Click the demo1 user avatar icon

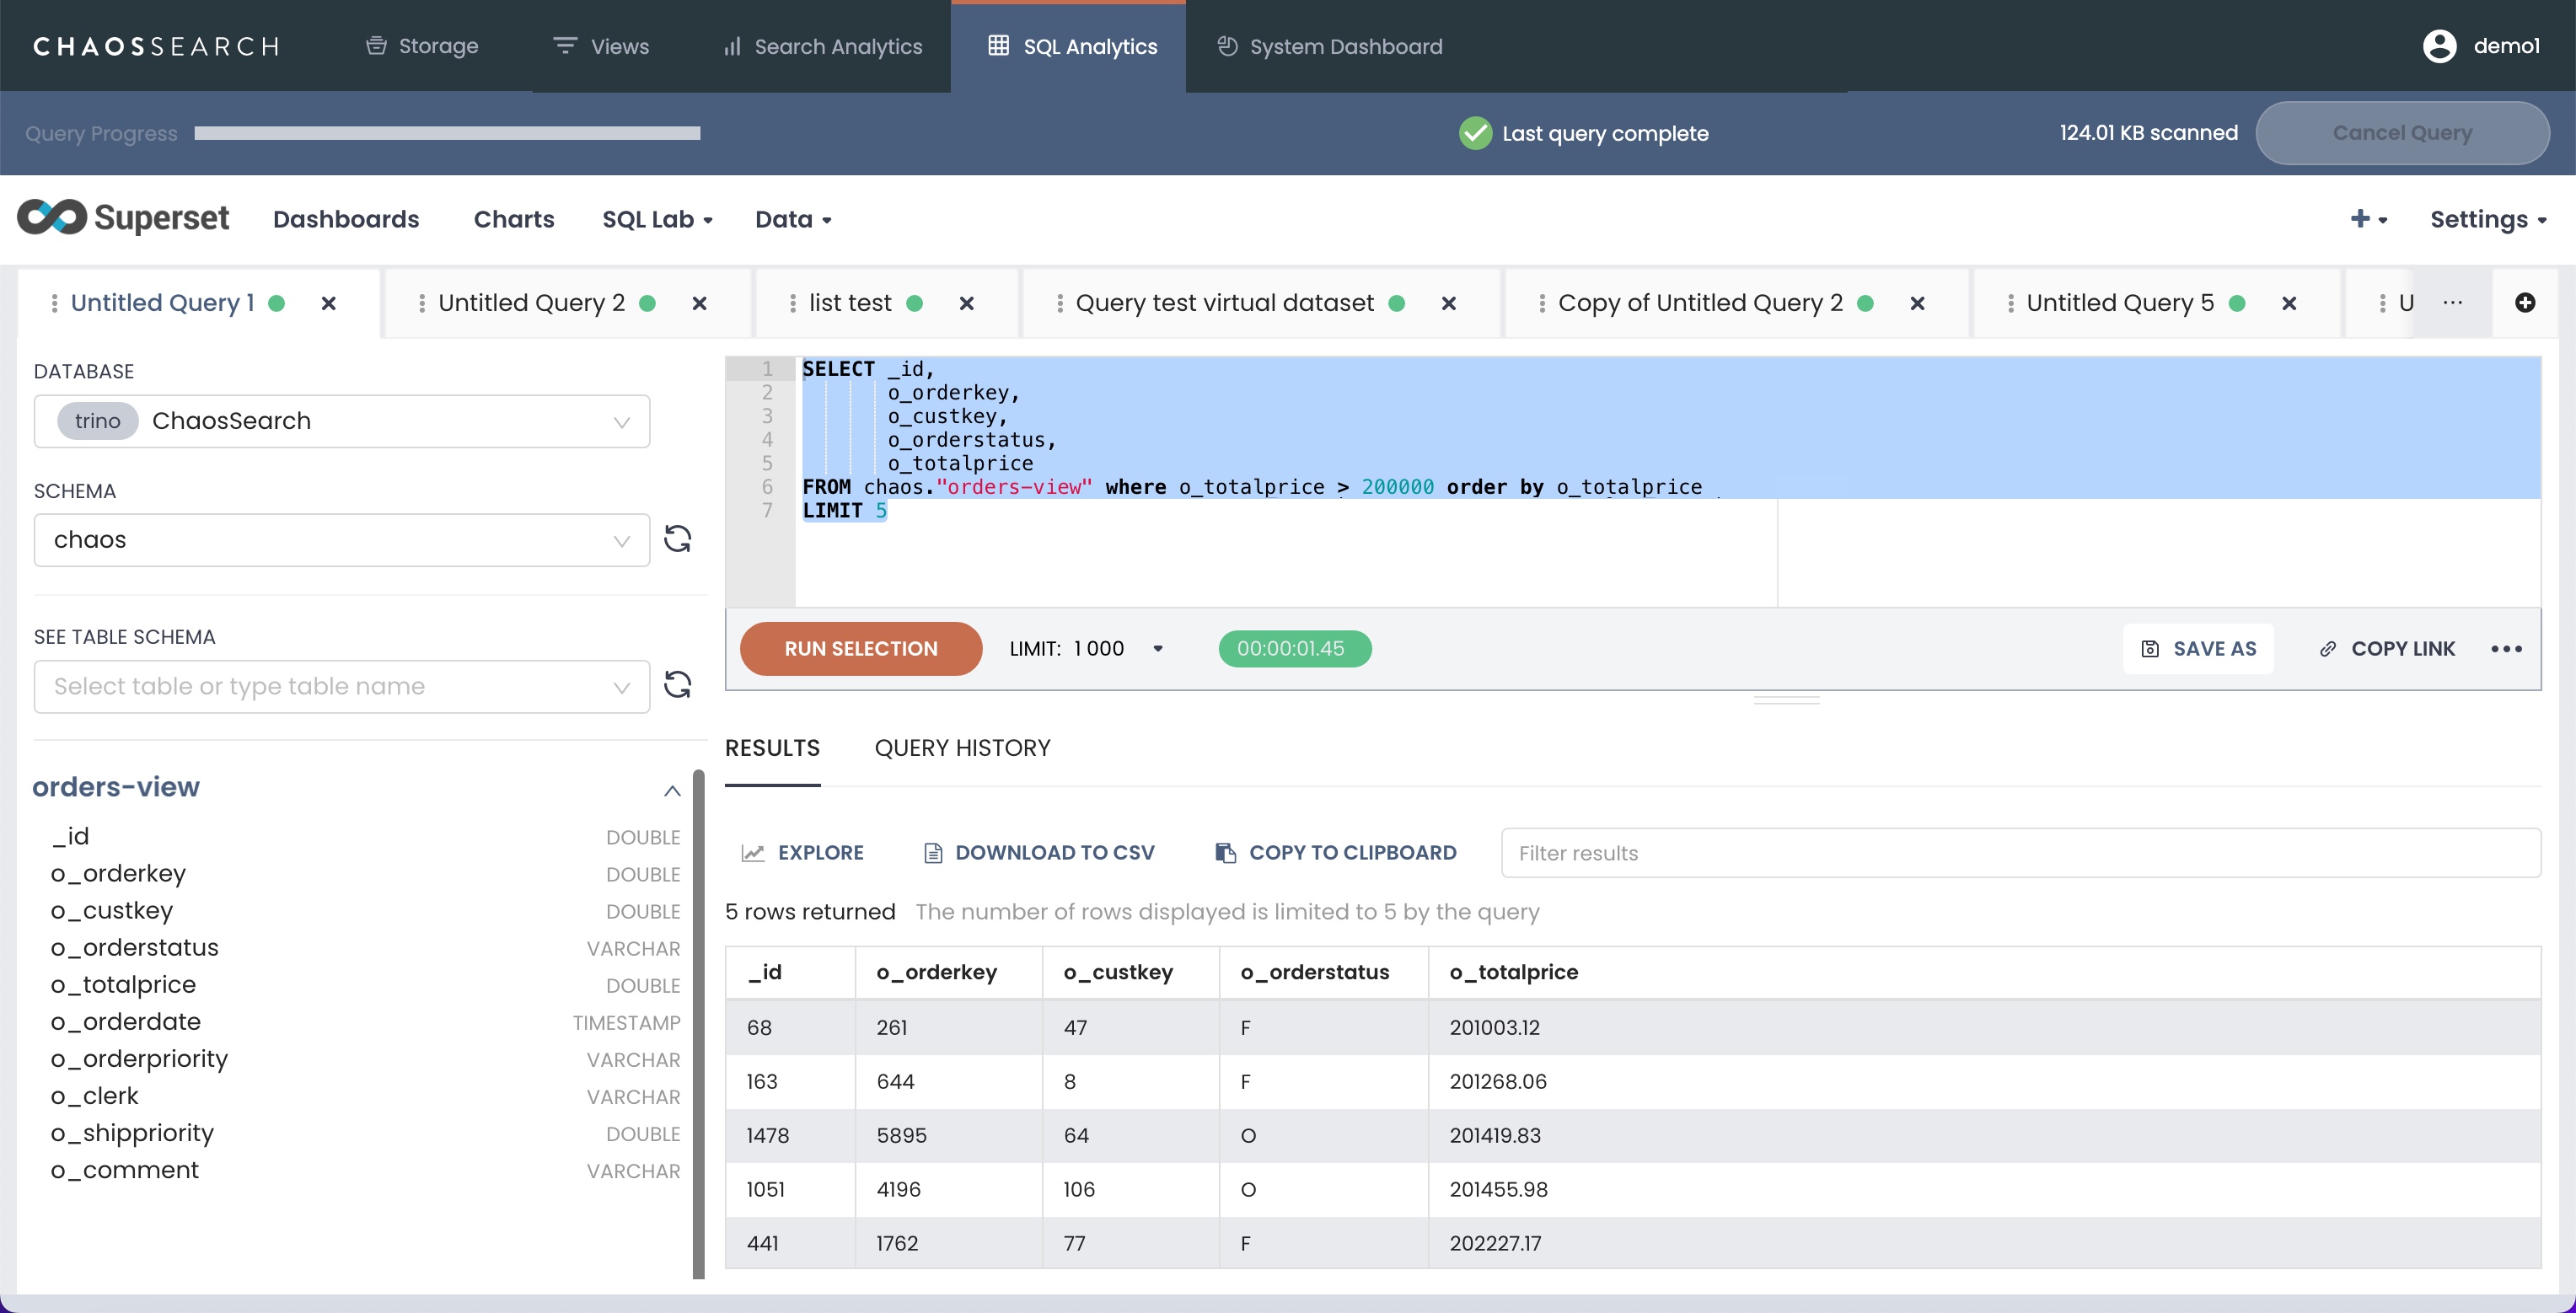pos(2439,46)
